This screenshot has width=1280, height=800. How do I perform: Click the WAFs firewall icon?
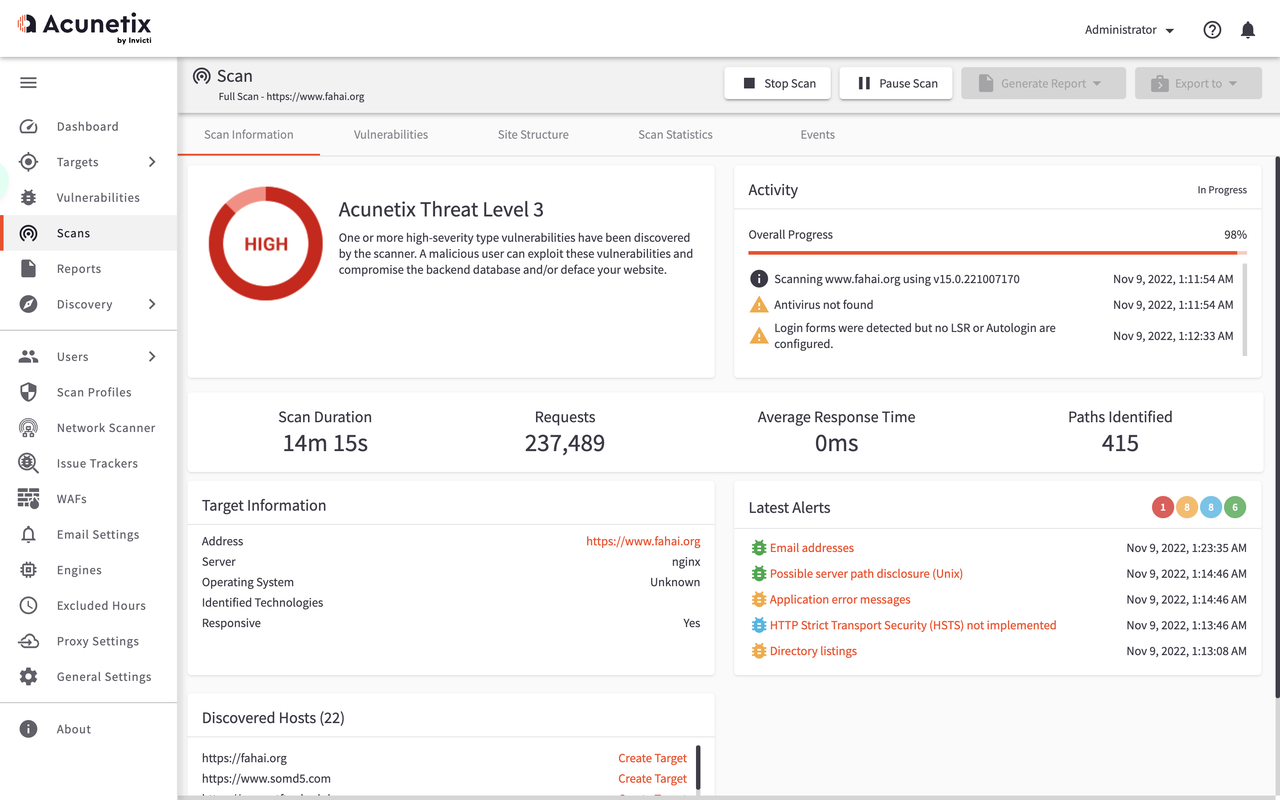click(28, 499)
